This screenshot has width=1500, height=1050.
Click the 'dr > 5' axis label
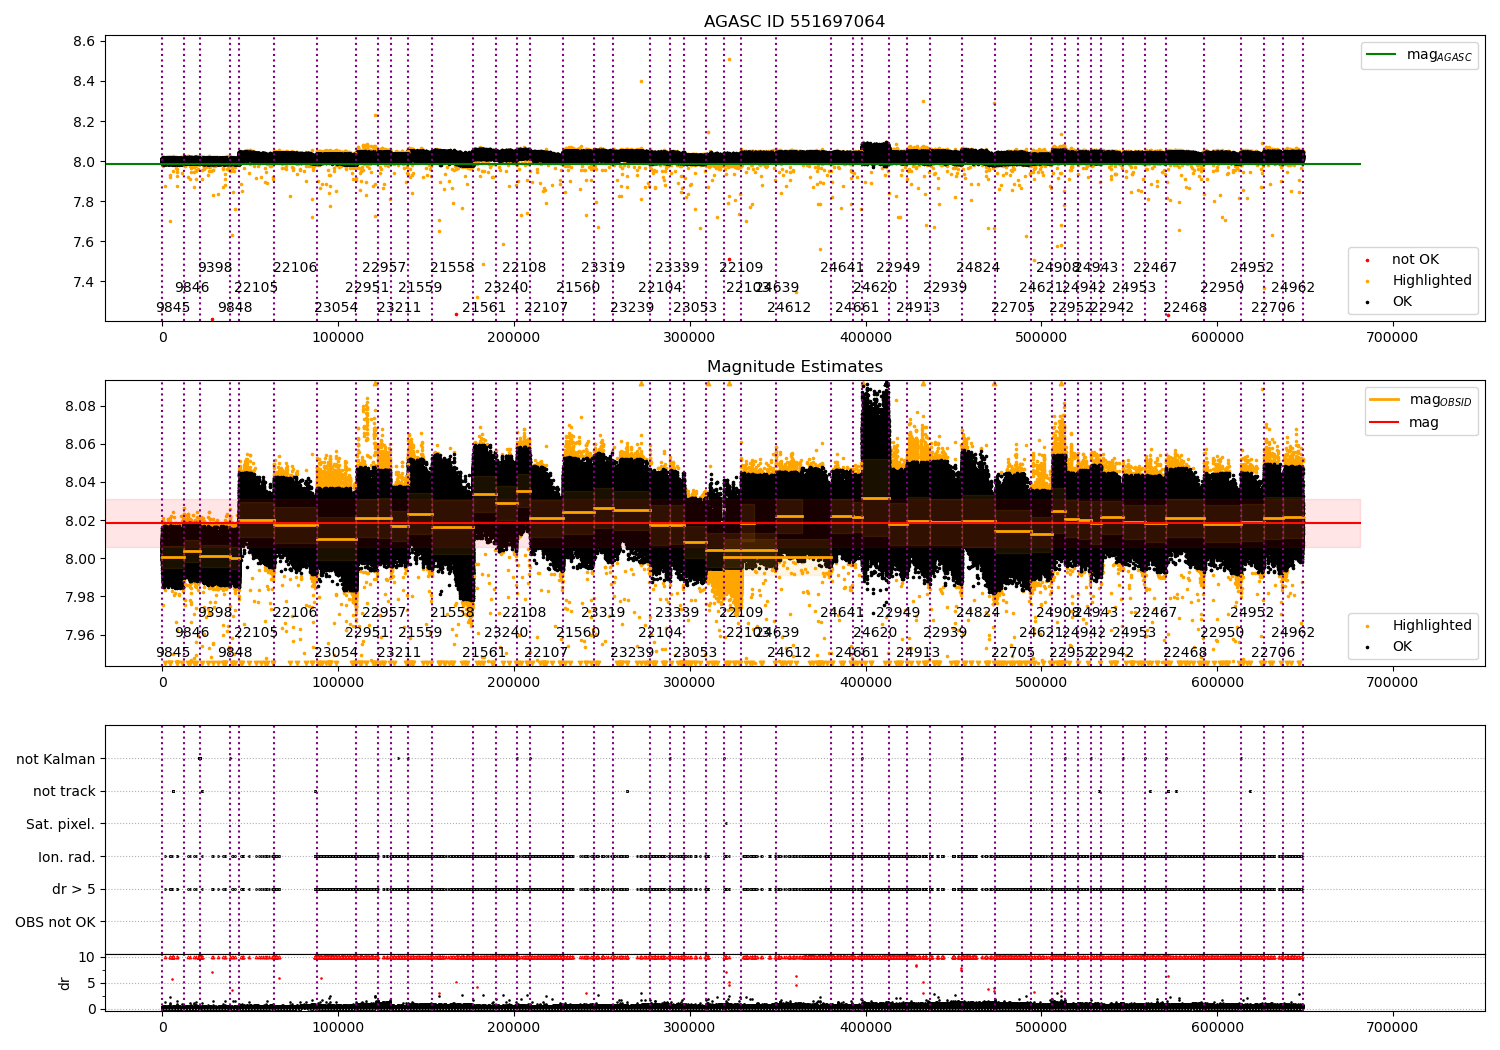pos(74,889)
